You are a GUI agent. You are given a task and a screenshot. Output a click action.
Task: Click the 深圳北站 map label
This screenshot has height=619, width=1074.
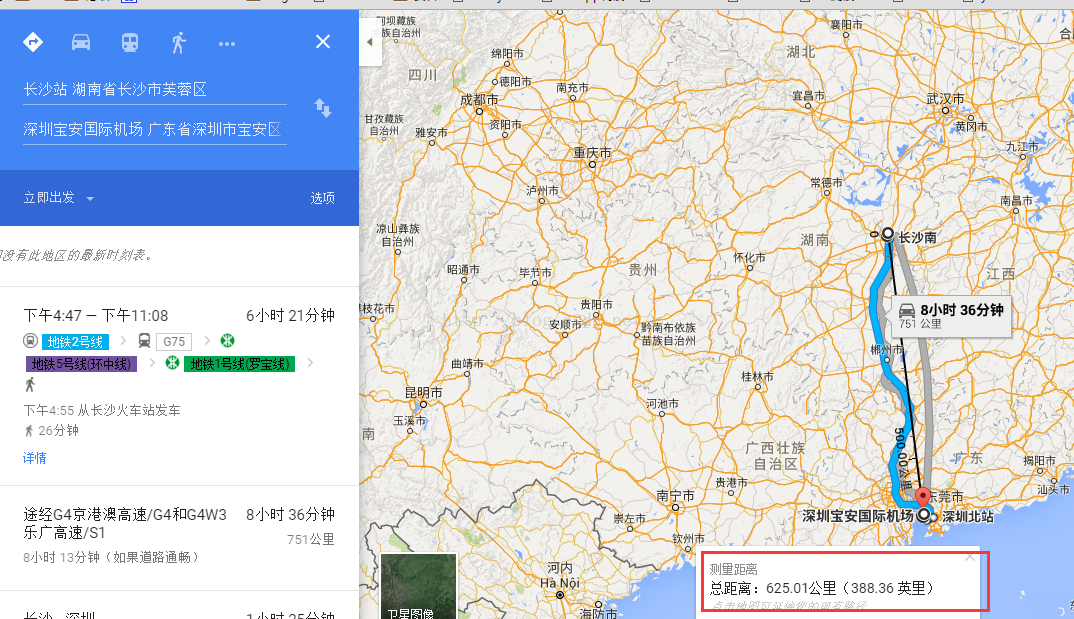968,517
